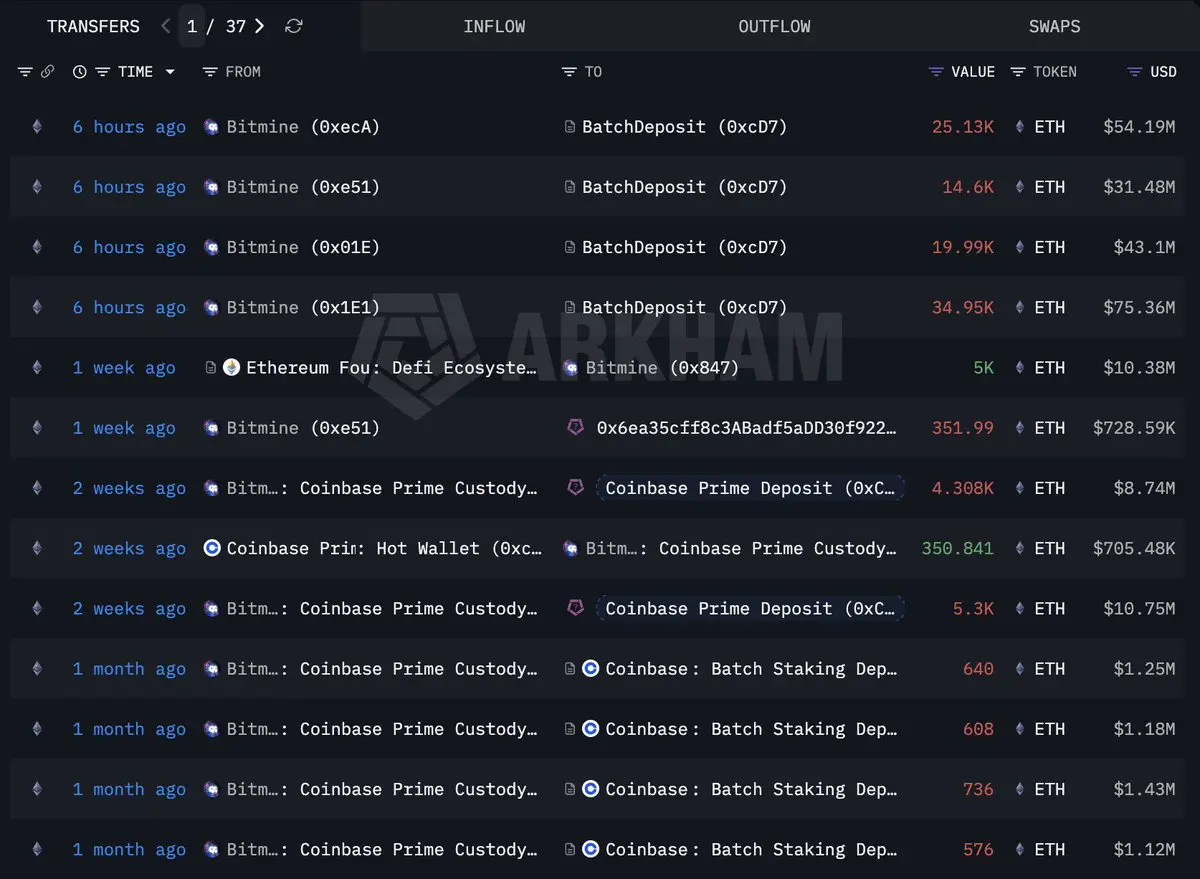Open Coinbase Prime Hot Wallet sender
The width and height of the screenshot is (1200, 879).
(384, 548)
